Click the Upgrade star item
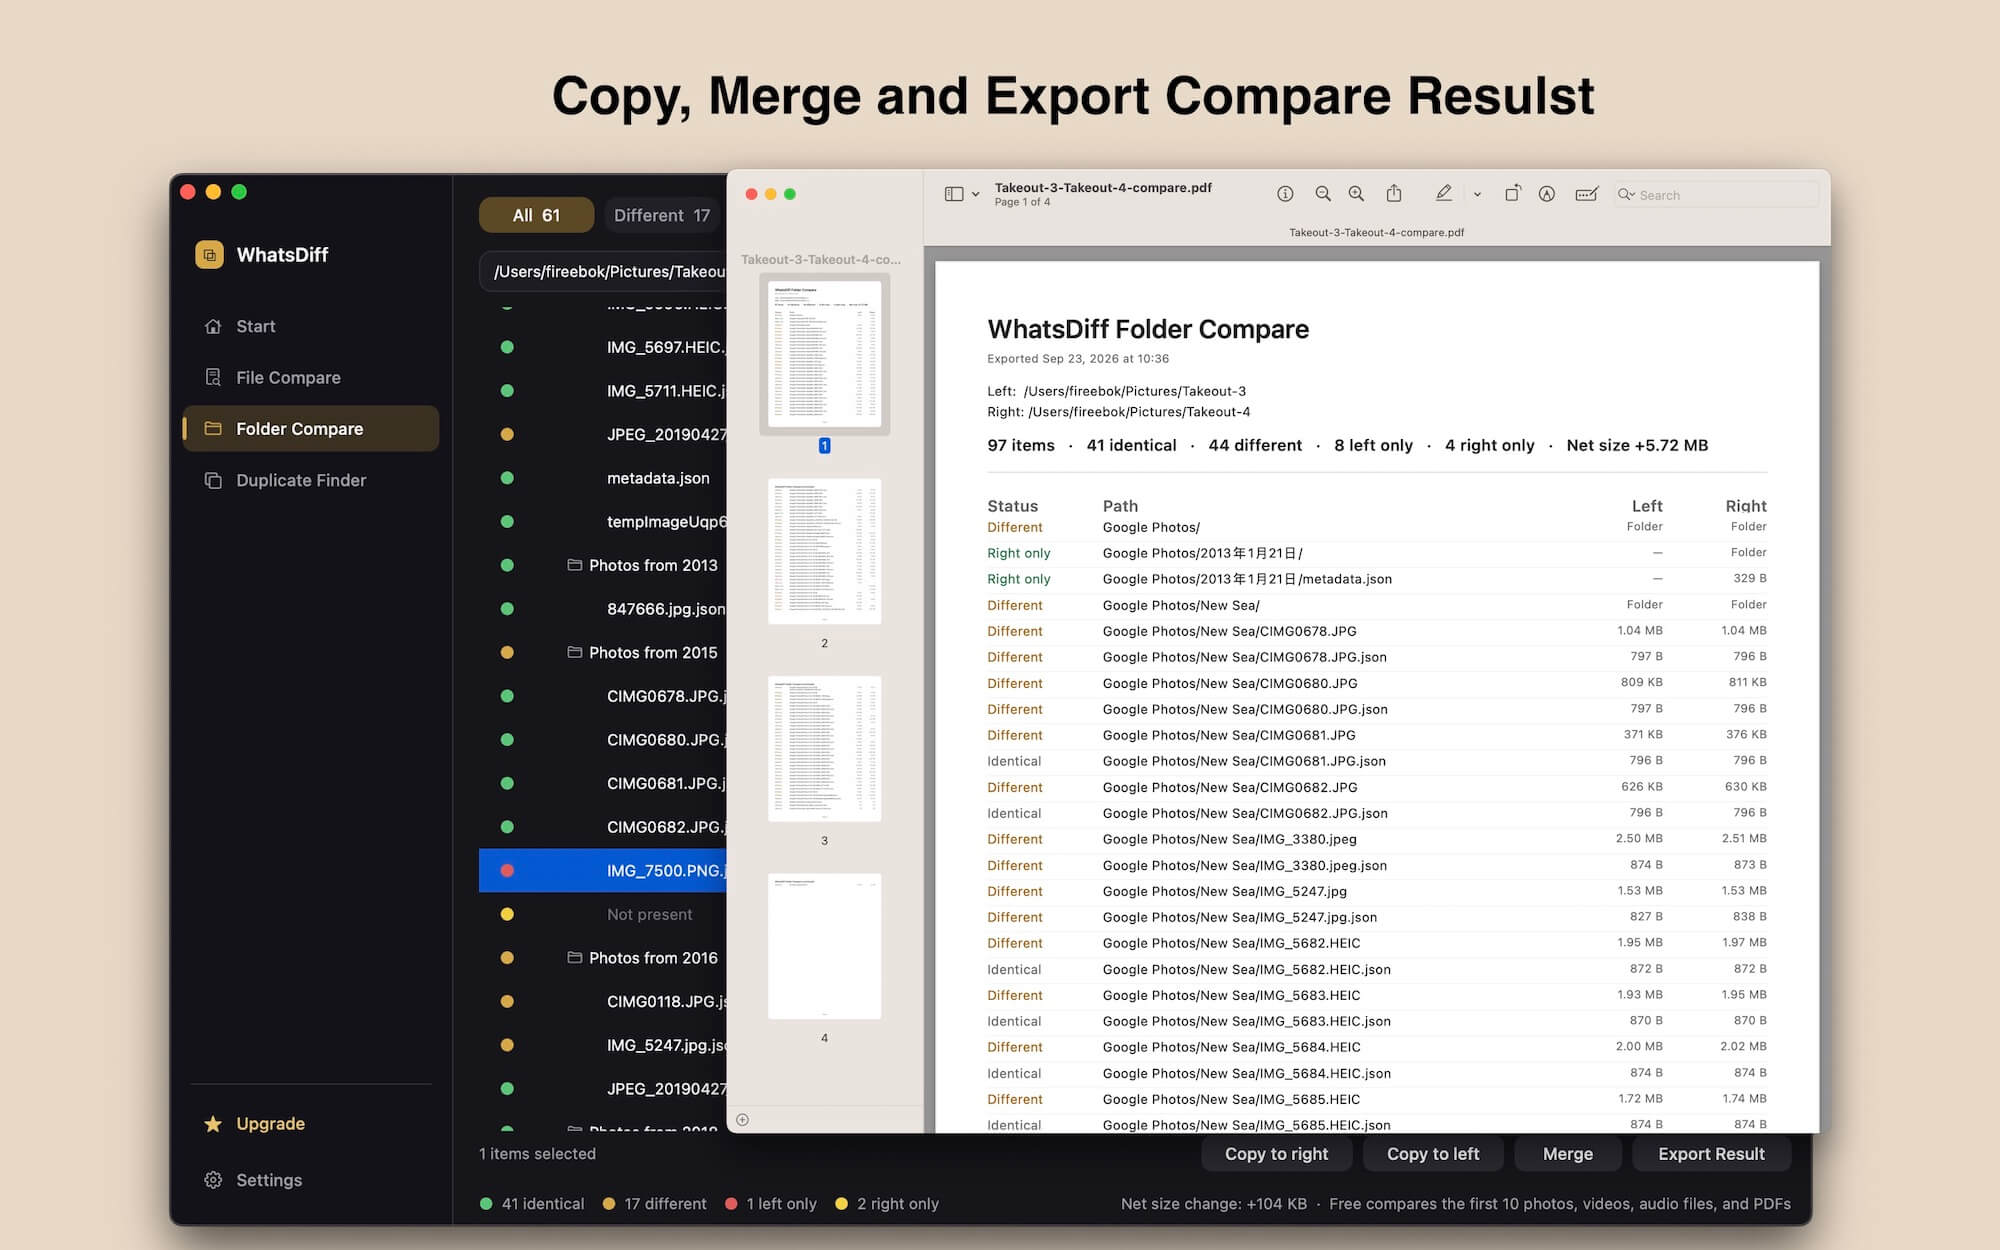 click(x=255, y=1124)
